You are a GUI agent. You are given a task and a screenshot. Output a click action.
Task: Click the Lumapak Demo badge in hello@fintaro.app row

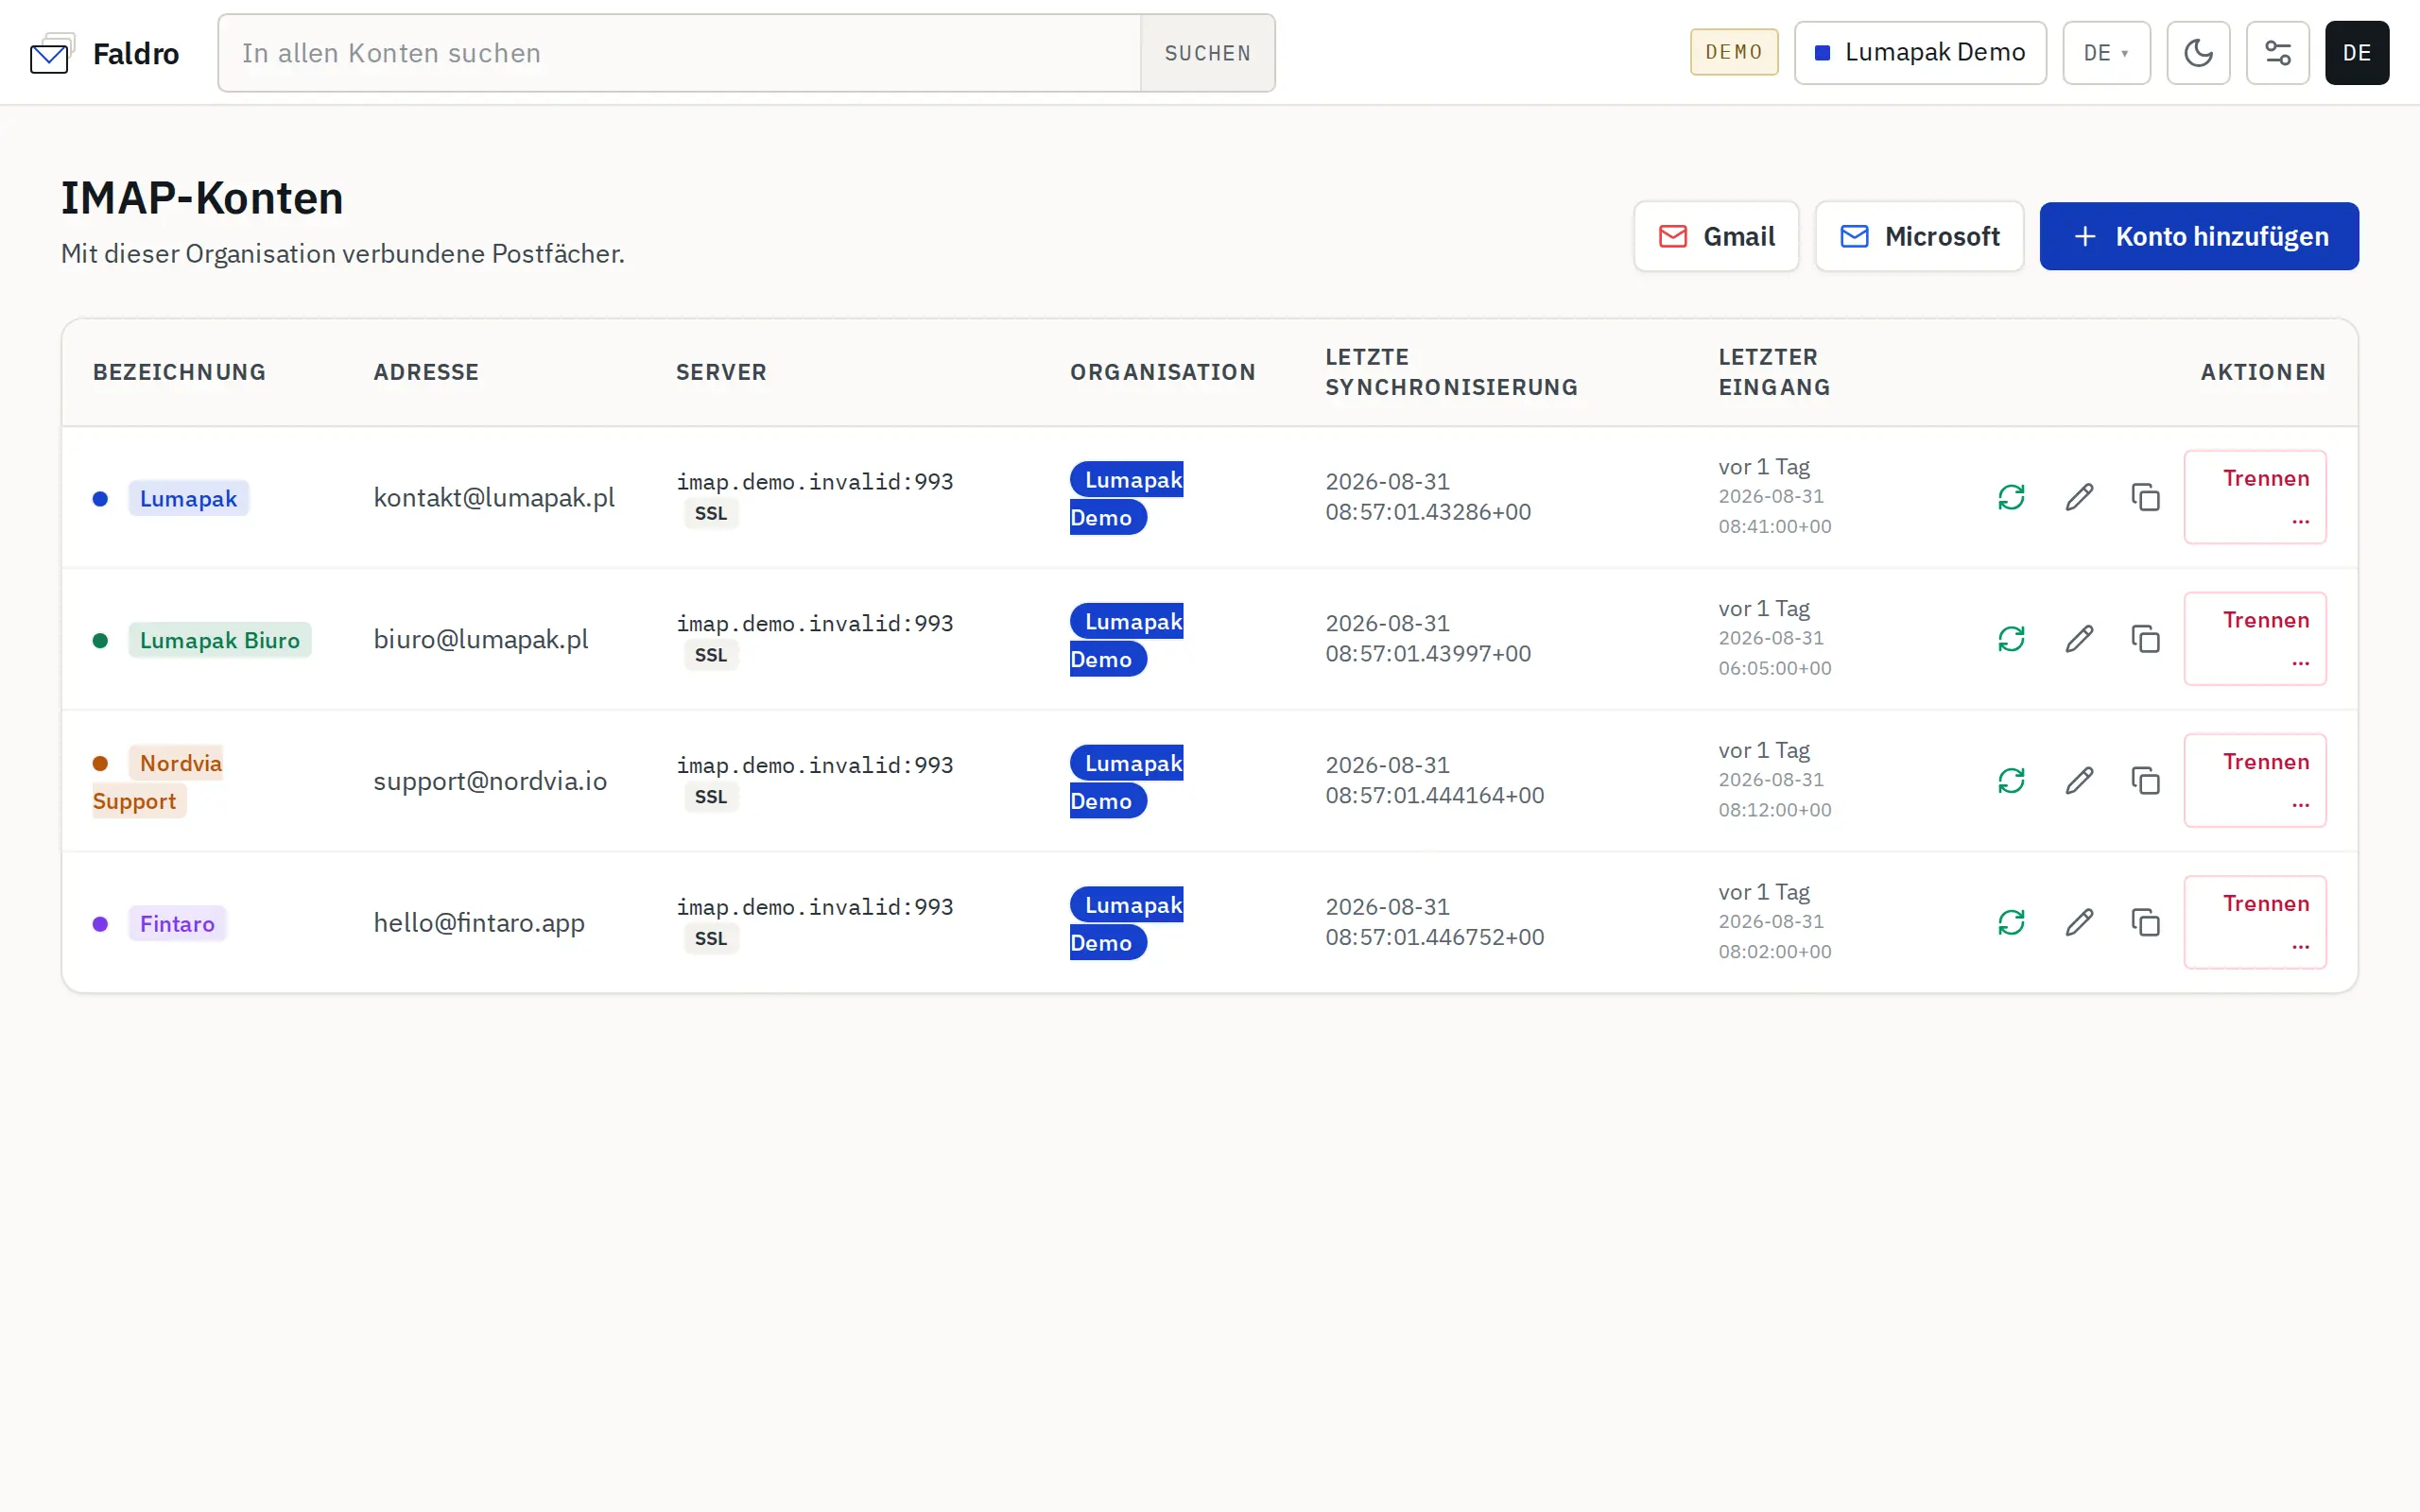click(x=1127, y=923)
